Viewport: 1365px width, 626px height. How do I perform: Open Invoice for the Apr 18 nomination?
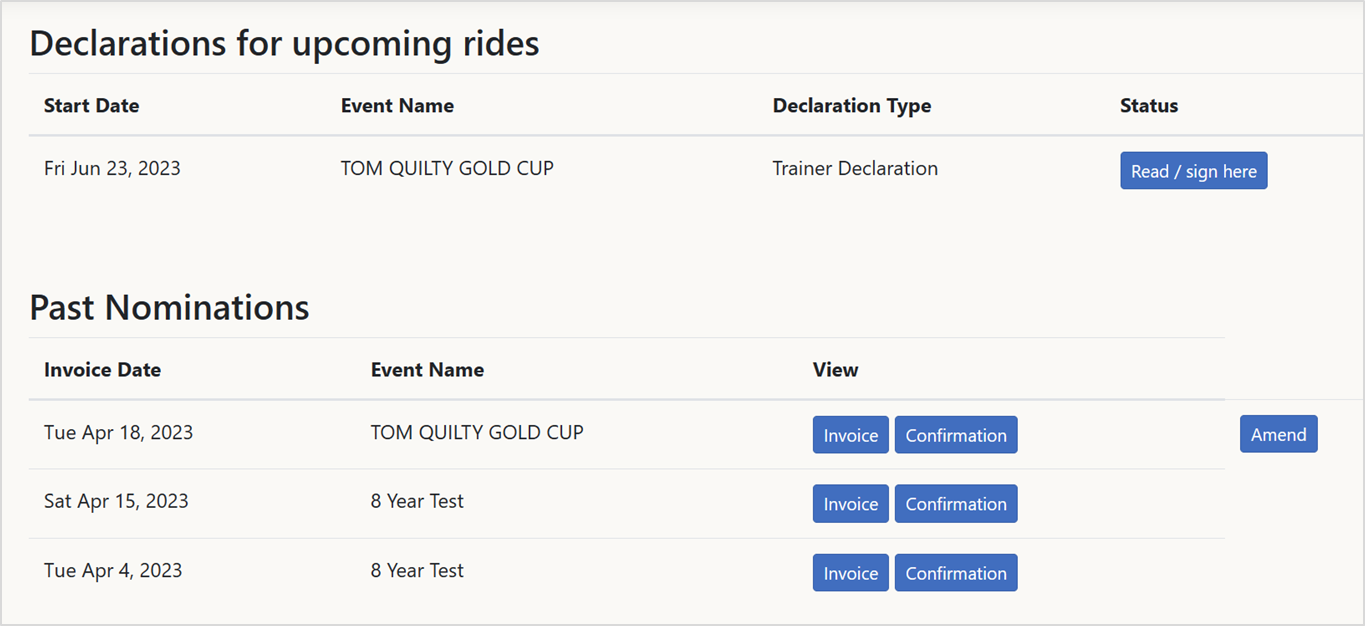click(850, 435)
